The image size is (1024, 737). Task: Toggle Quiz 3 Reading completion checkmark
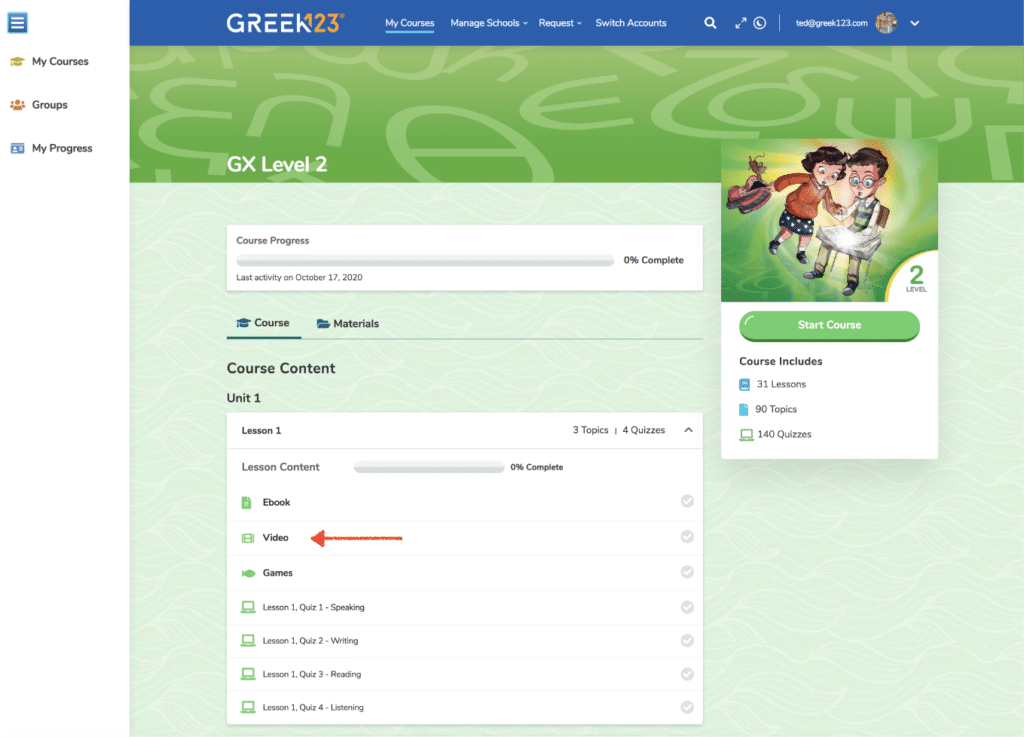point(687,674)
